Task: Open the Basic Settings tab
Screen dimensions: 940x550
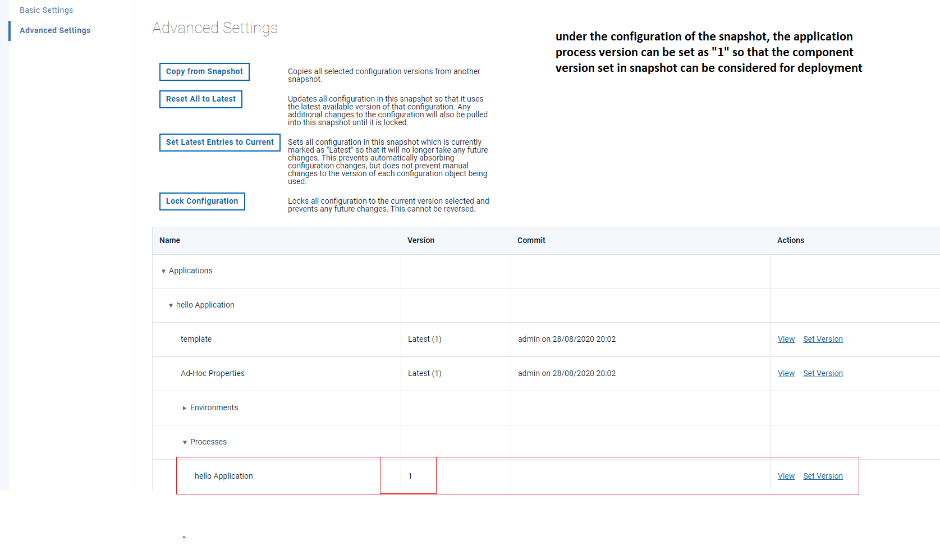Action: click(46, 10)
